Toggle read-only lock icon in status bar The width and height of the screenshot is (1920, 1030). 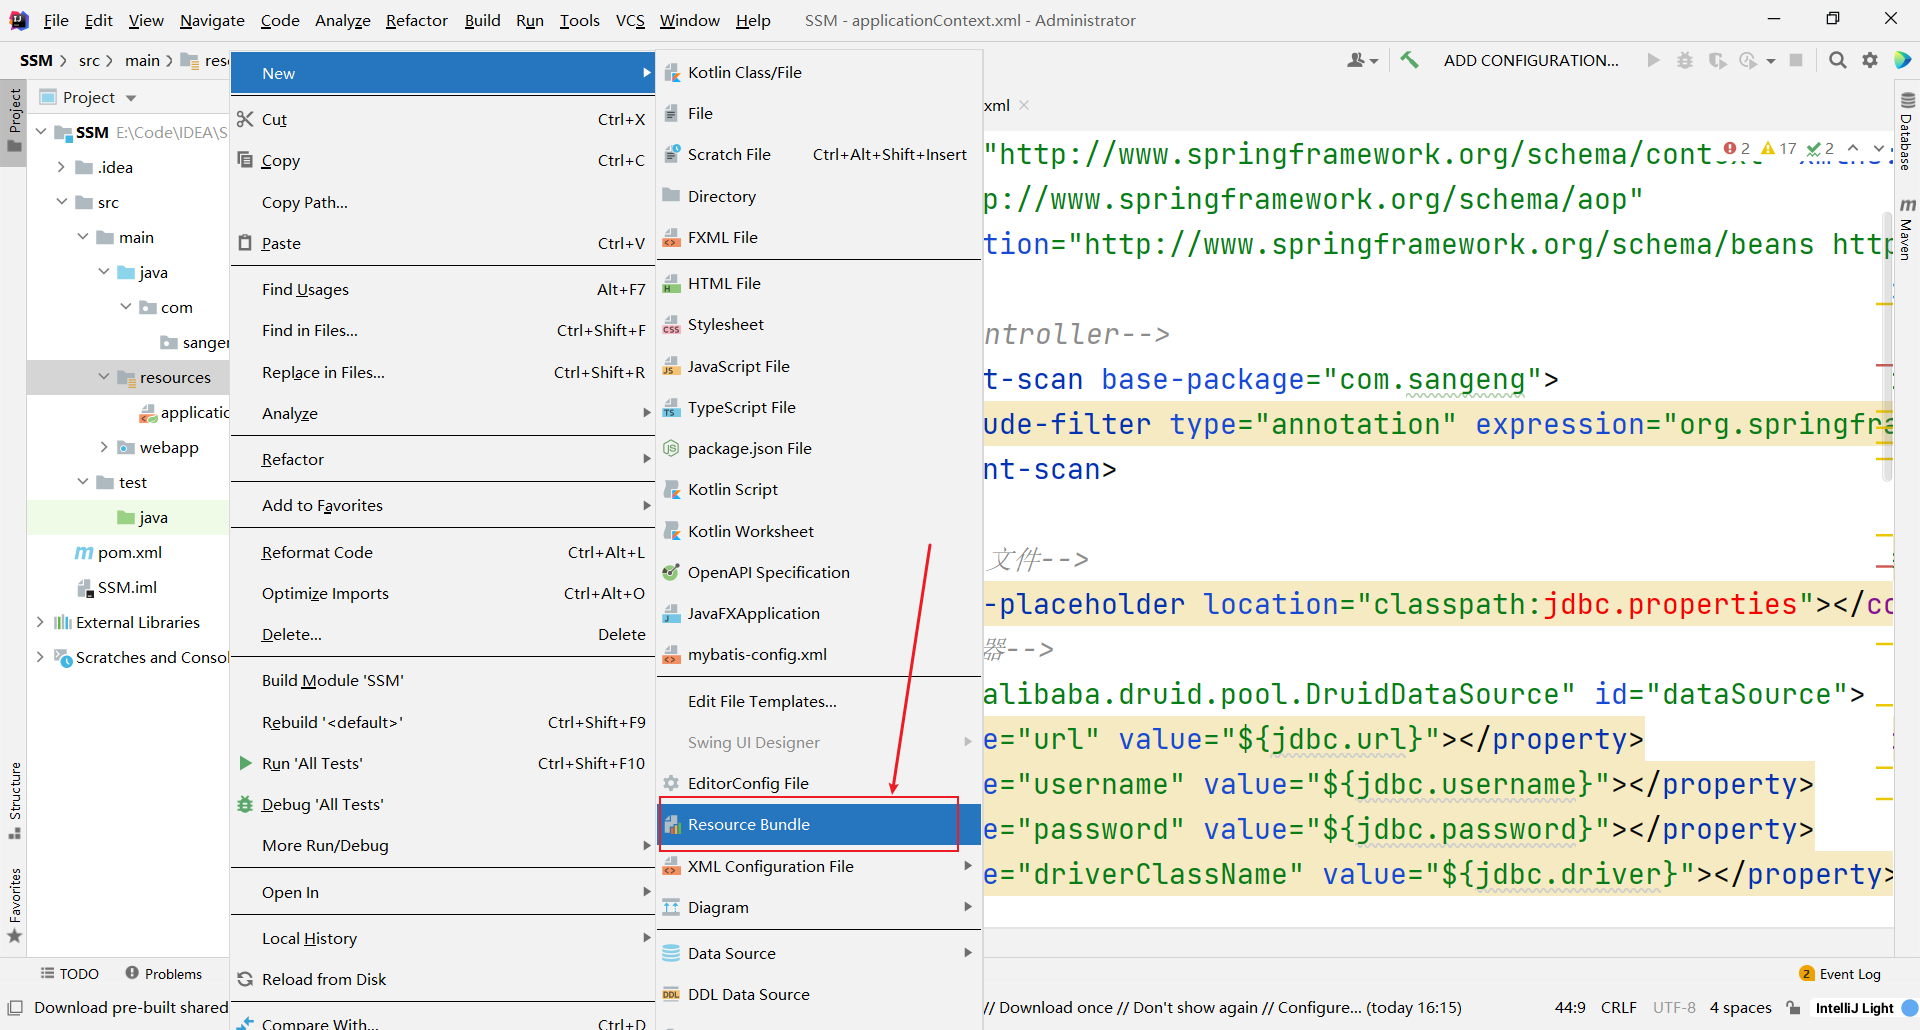pos(1794,1007)
